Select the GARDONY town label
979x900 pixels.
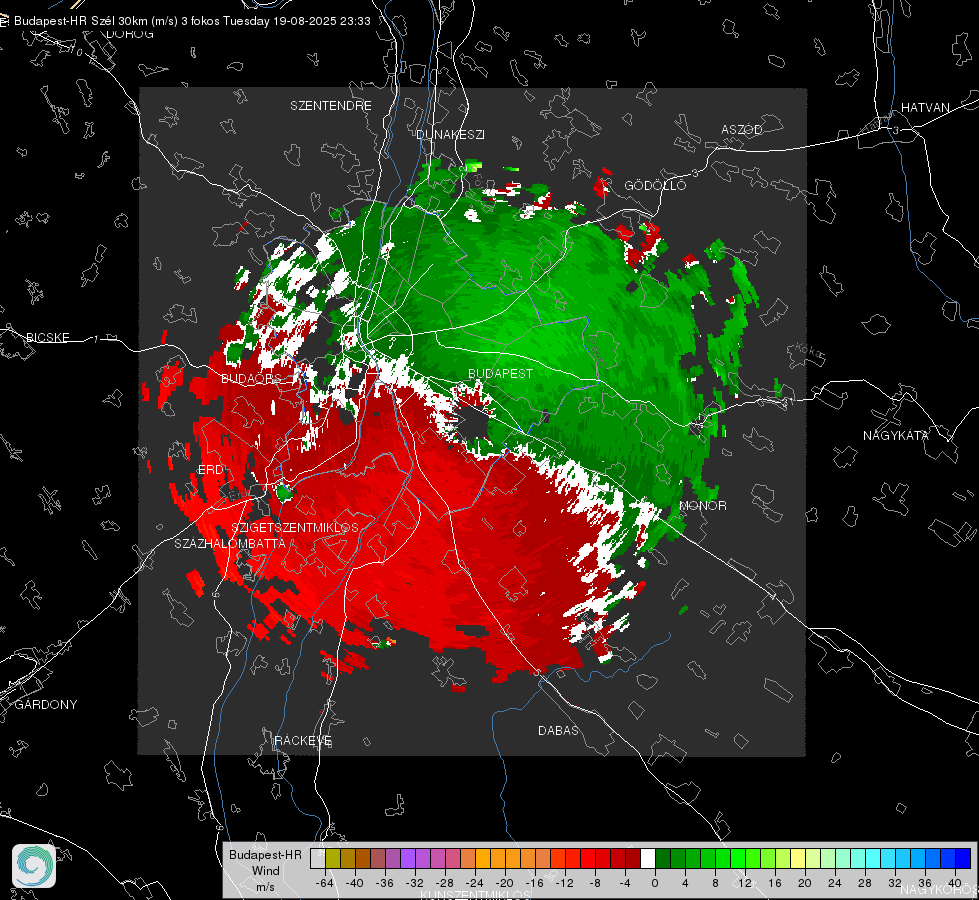tap(46, 704)
